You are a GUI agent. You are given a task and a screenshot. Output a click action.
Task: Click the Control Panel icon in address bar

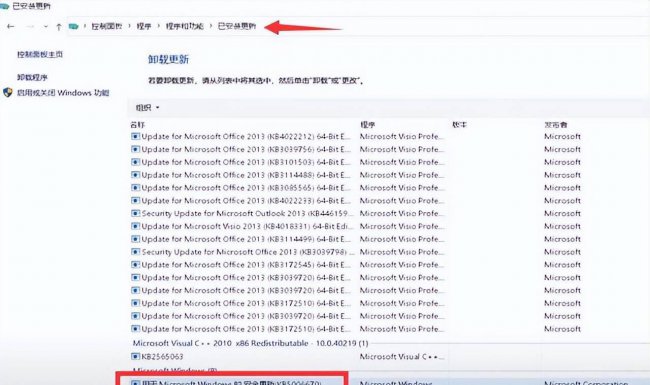coord(73,27)
